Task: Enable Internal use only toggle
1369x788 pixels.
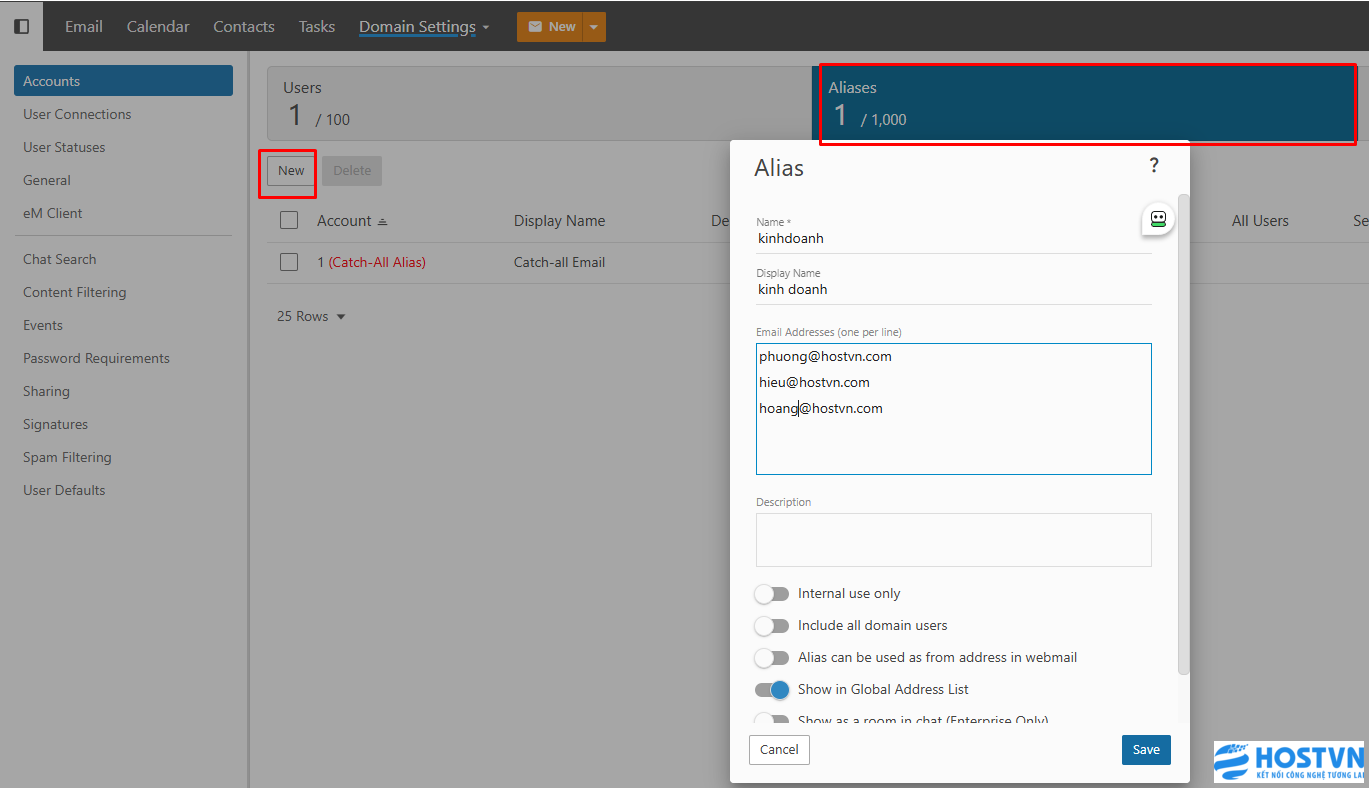Action: (771, 594)
